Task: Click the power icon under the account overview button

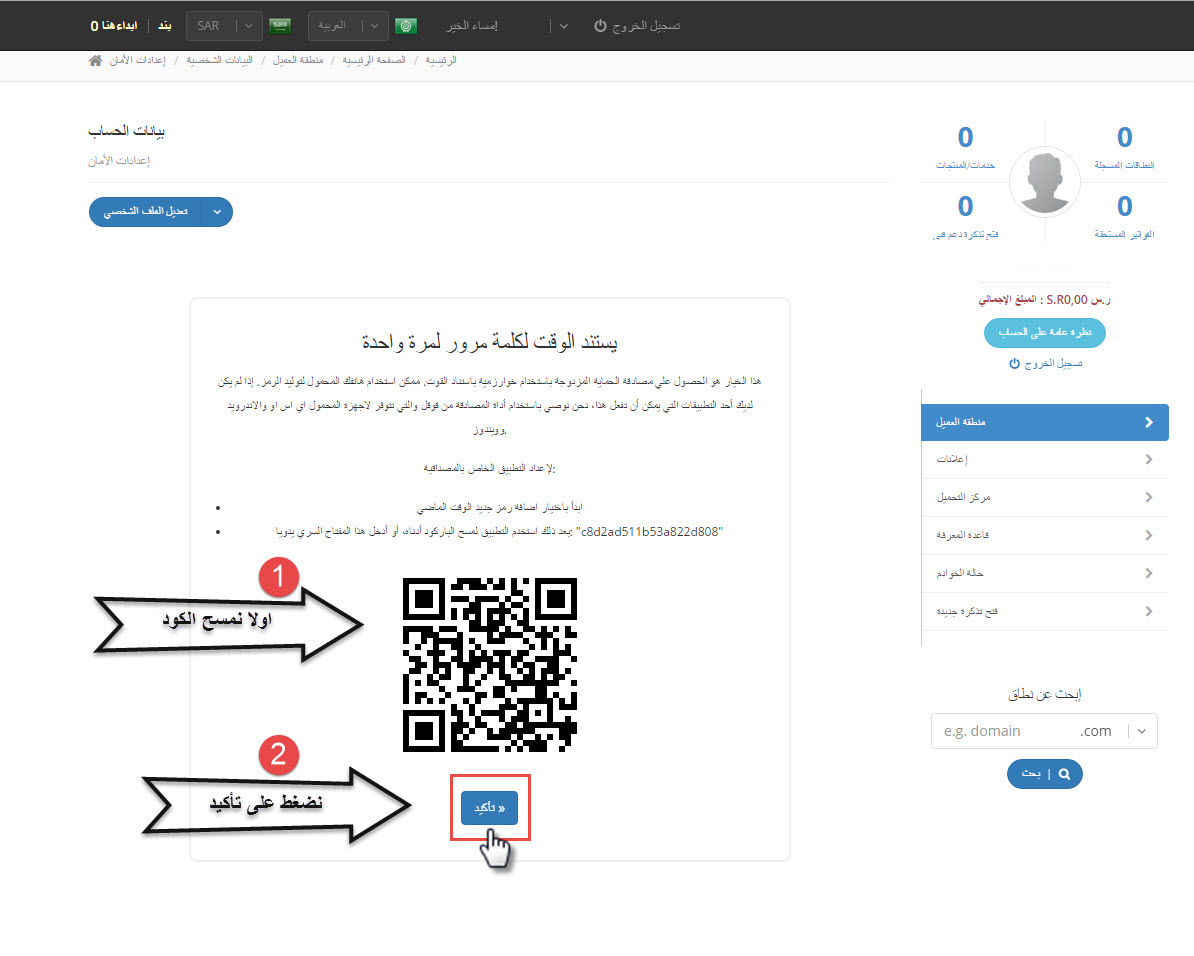Action: [1014, 363]
